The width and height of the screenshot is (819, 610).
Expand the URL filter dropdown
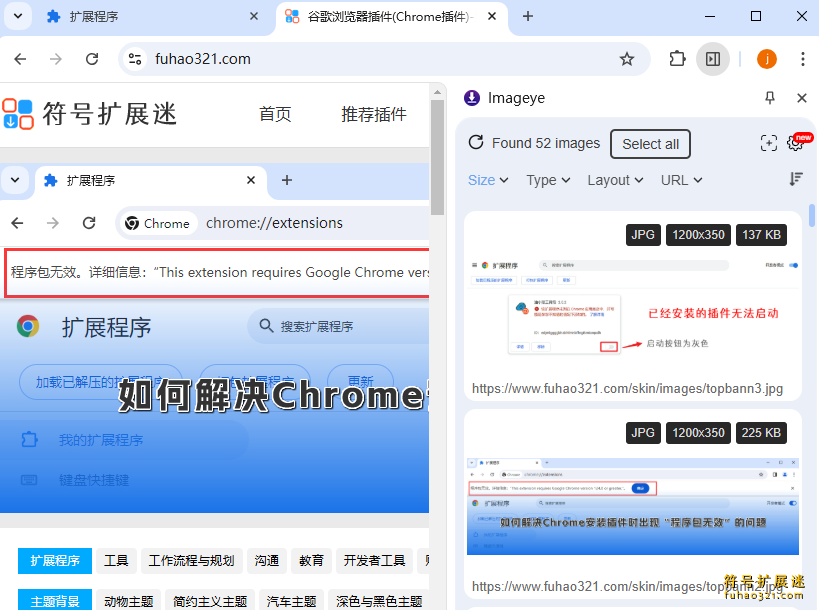[681, 180]
